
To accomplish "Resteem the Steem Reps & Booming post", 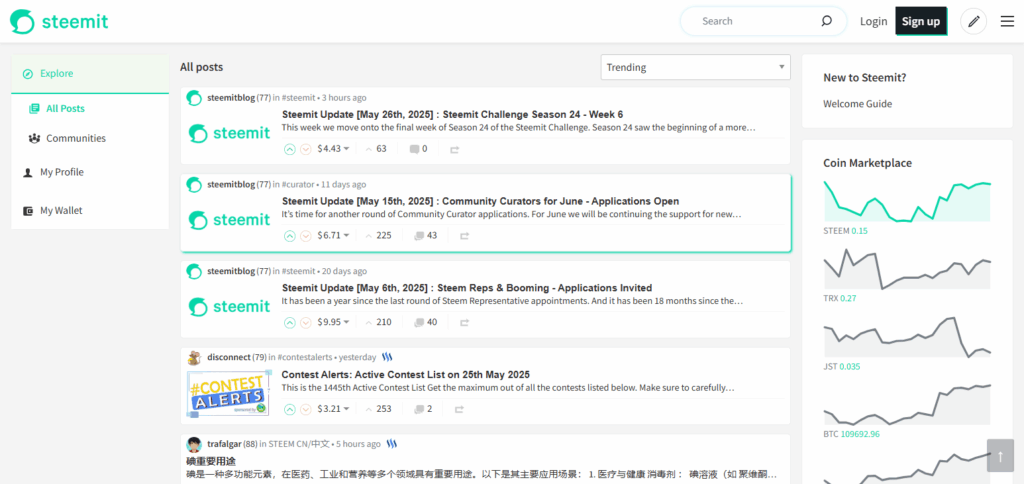I will coord(463,323).
